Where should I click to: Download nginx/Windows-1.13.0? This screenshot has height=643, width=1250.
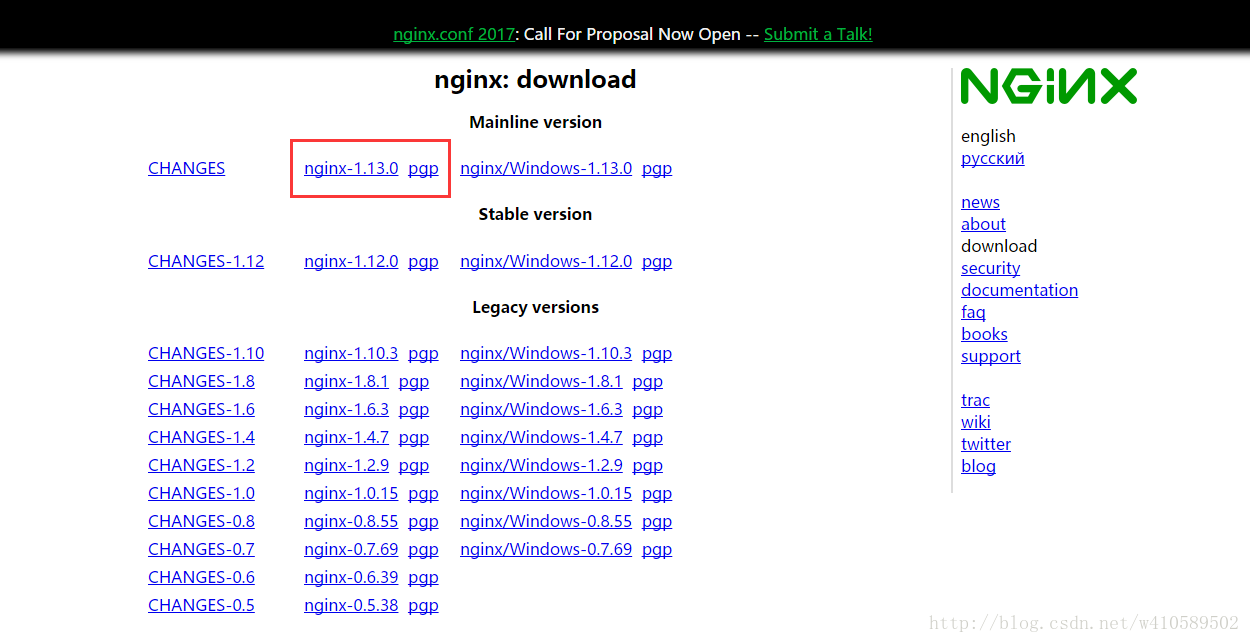click(546, 168)
